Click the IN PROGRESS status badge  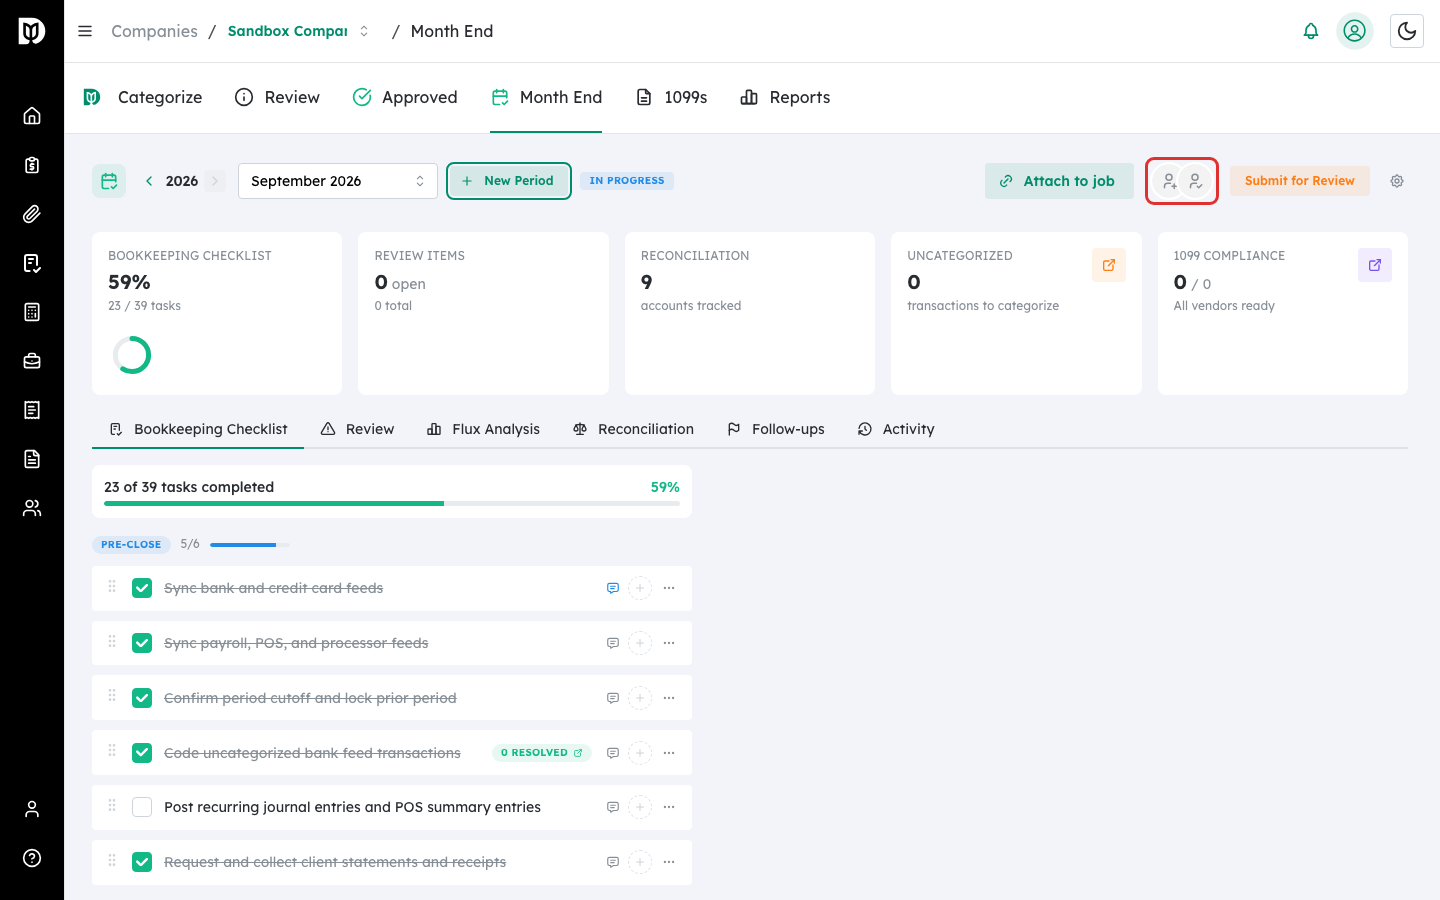(x=627, y=181)
